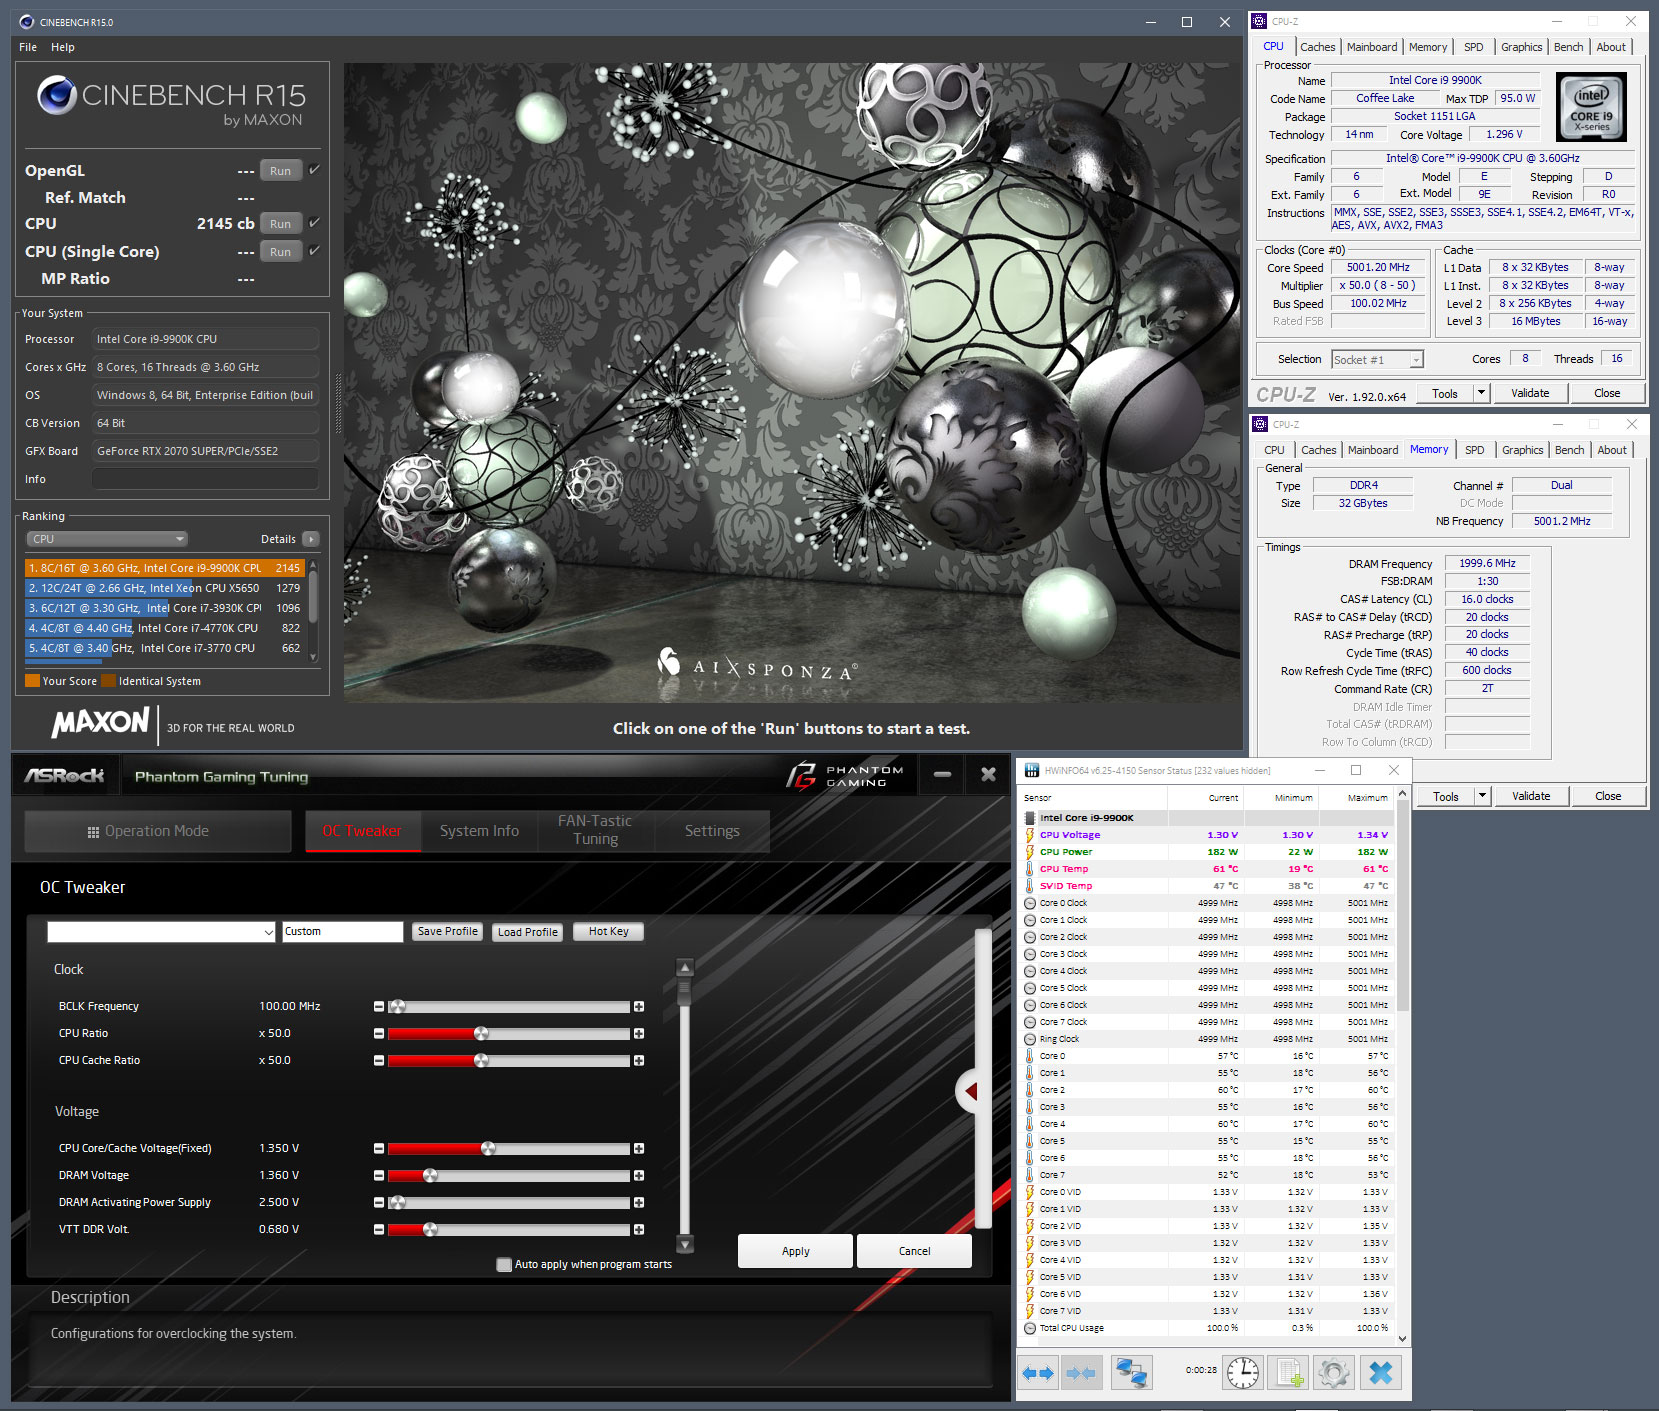Increase CPU Cache Ratio with plus icon
Image resolution: width=1659 pixels, height=1411 pixels.
pos(639,1060)
